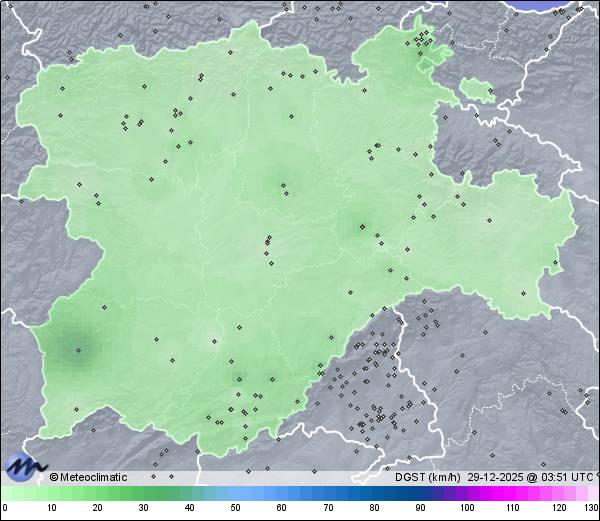This screenshot has height=521, width=600.
Task: Click the 70 km/h dark blue section of the scale
Action: pyautogui.click(x=328, y=493)
